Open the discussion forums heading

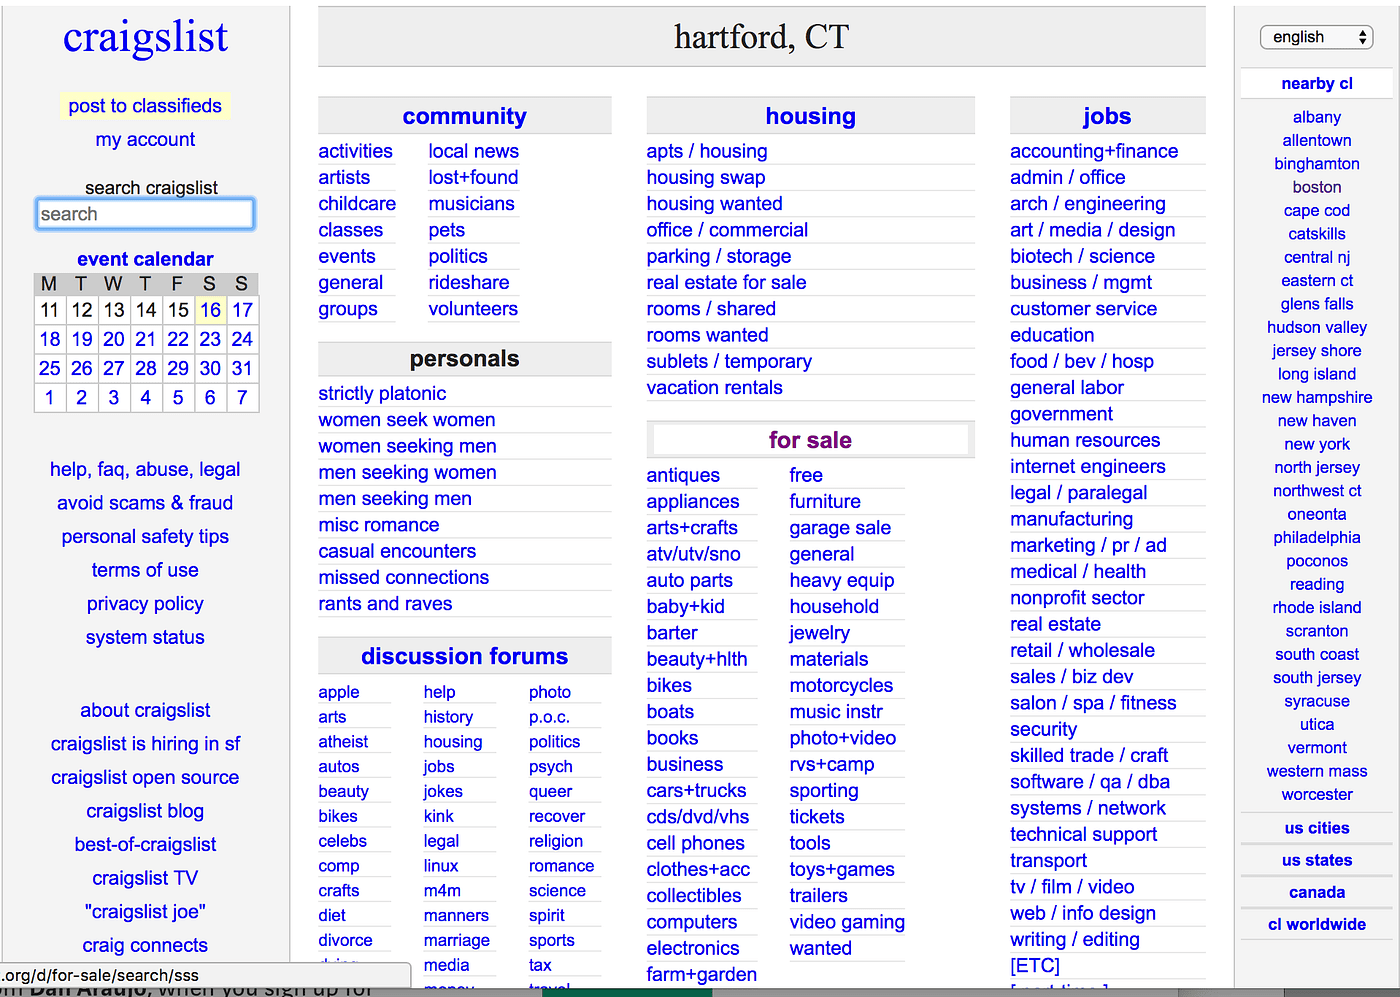[464, 656]
